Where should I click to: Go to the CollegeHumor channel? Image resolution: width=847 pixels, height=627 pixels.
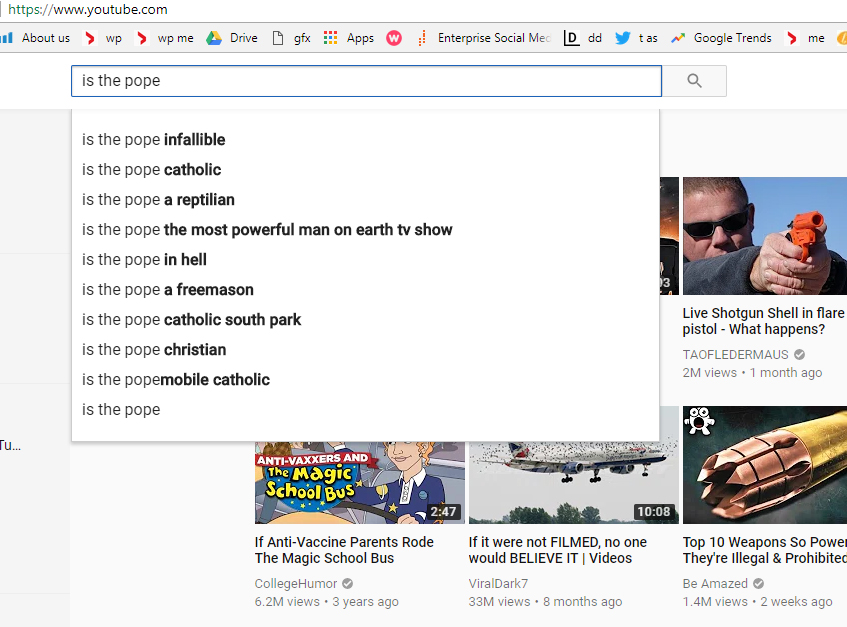pyautogui.click(x=297, y=583)
